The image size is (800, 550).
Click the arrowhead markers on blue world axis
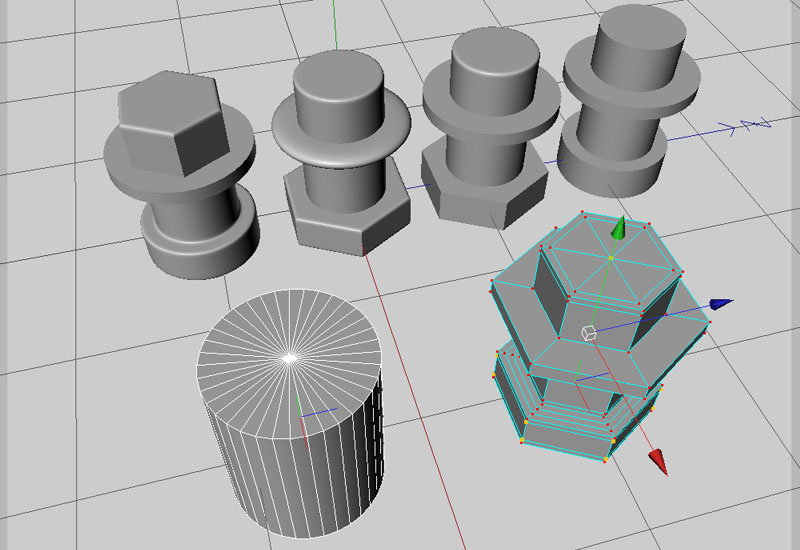click(750, 125)
